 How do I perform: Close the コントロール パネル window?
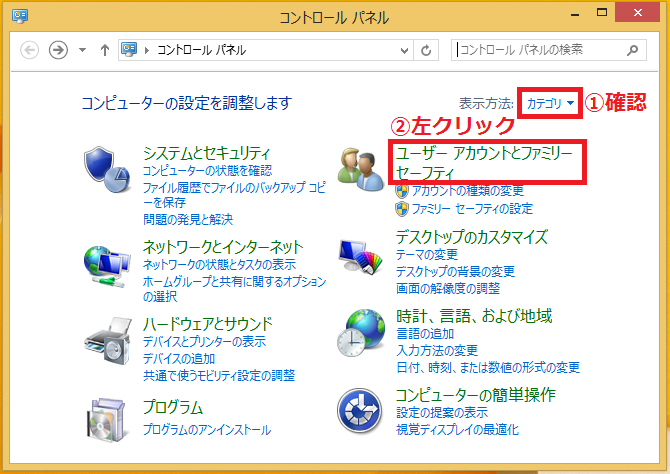coord(638,13)
